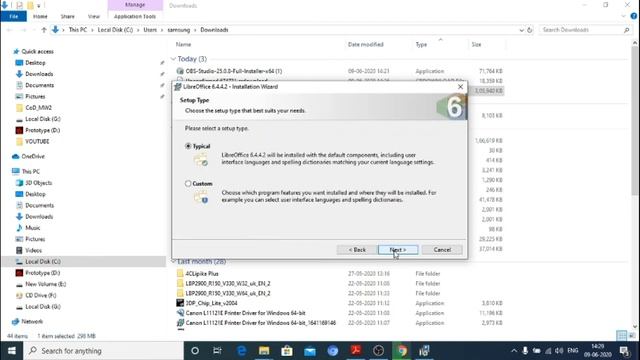640x360 pixels.
Task: Open Adobe Acrobat taskbar icon
Action: pyautogui.click(x=356, y=351)
